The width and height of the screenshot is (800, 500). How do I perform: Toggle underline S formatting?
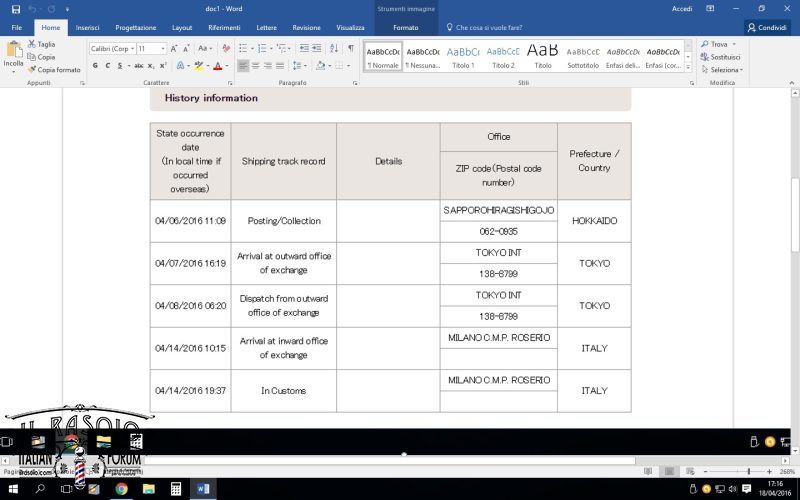[x=120, y=65]
